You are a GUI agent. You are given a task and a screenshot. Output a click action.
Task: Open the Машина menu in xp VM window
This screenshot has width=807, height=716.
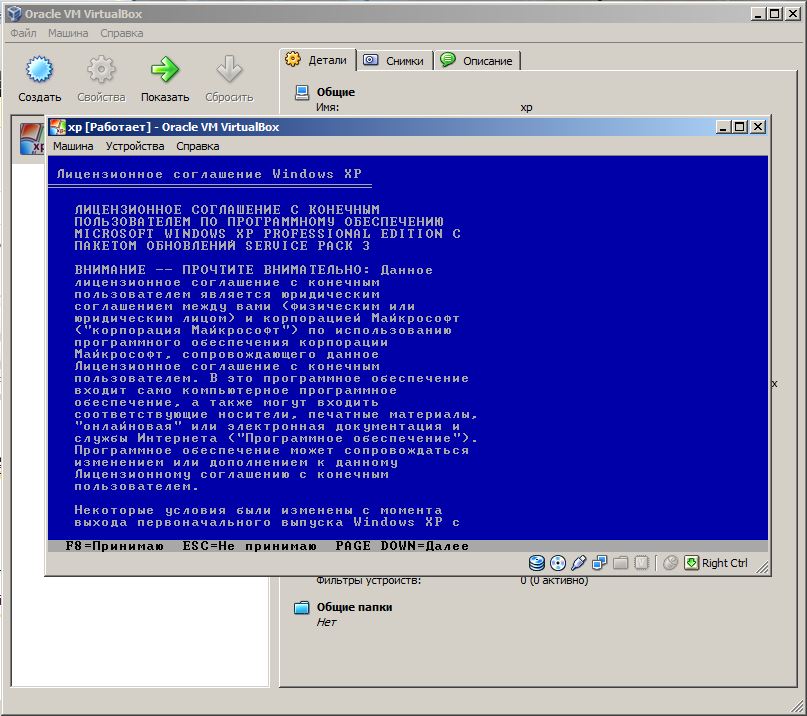pyautogui.click(x=73, y=146)
